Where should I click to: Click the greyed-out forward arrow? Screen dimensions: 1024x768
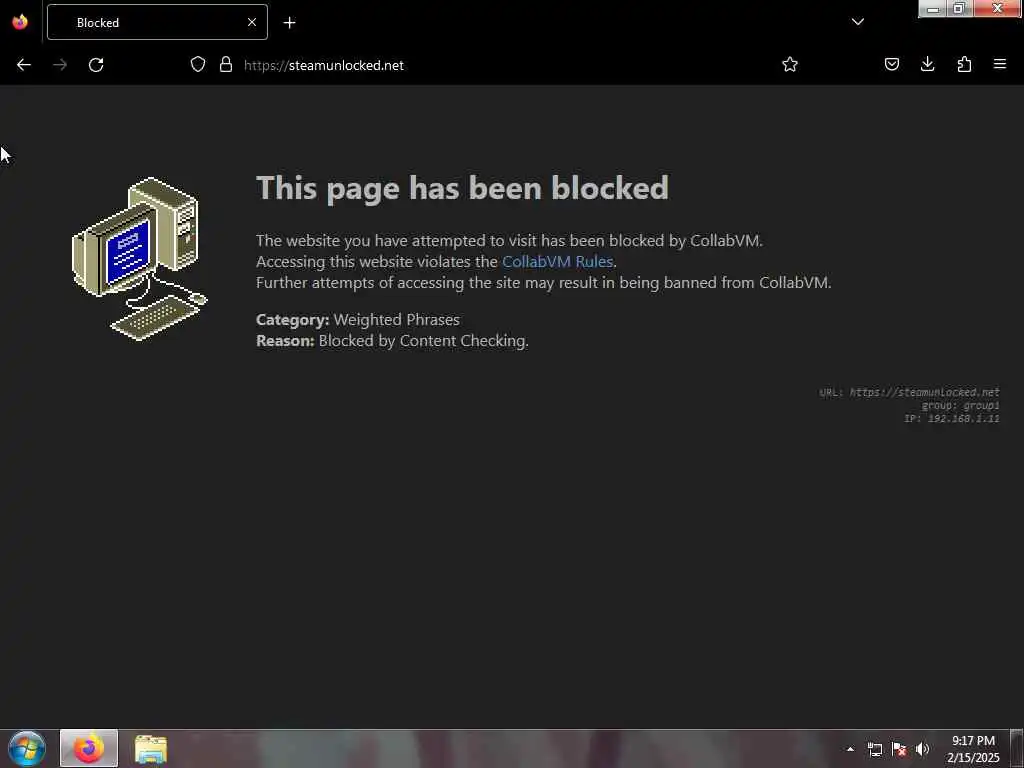tap(59, 65)
